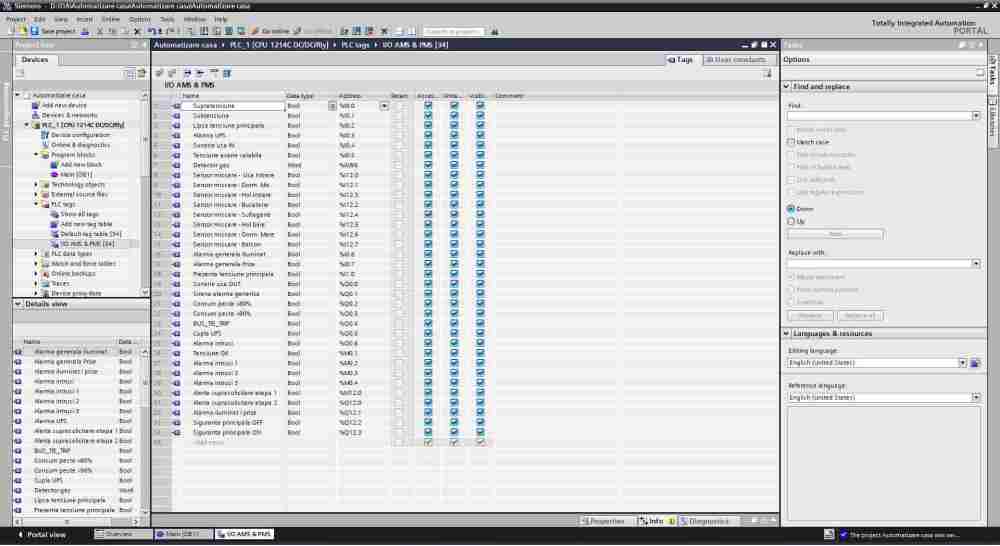The width and height of the screenshot is (1000, 546).
Task: Open Device configuration in project tree
Action: pos(80,134)
